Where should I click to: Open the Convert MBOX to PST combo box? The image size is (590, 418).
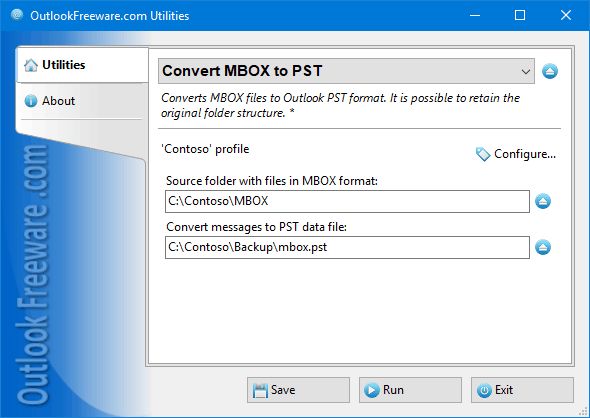coord(346,71)
